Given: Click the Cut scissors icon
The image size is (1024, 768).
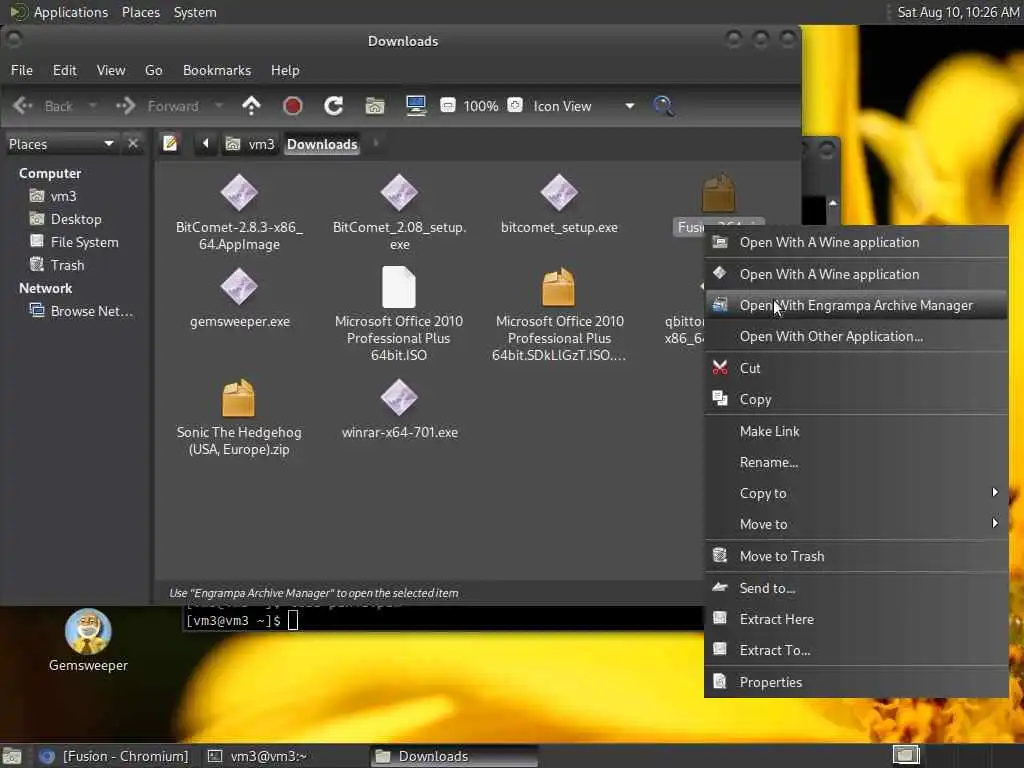Looking at the screenshot, I should point(720,368).
